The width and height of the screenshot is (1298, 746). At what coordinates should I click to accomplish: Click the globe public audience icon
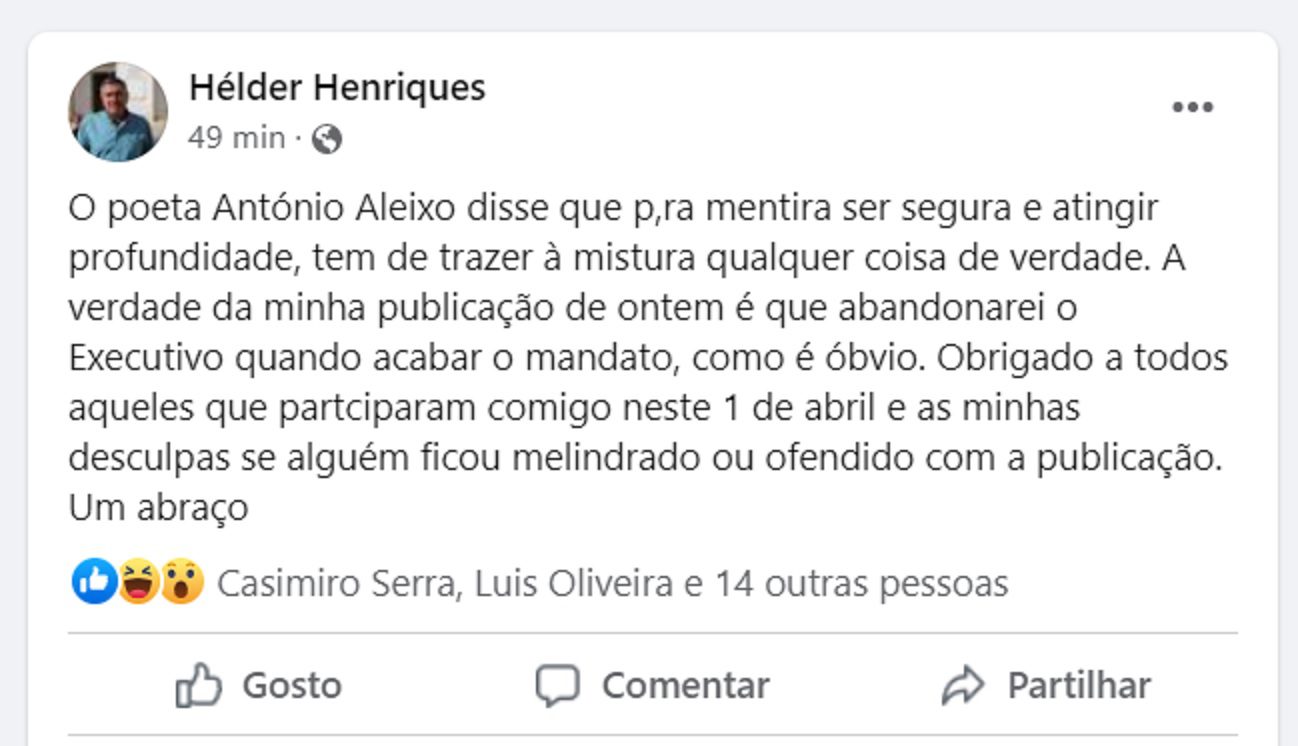(x=326, y=139)
